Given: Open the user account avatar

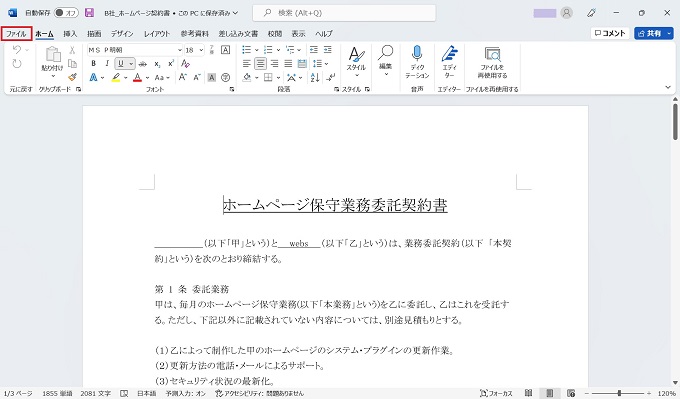Looking at the screenshot, I should click(566, 13).
